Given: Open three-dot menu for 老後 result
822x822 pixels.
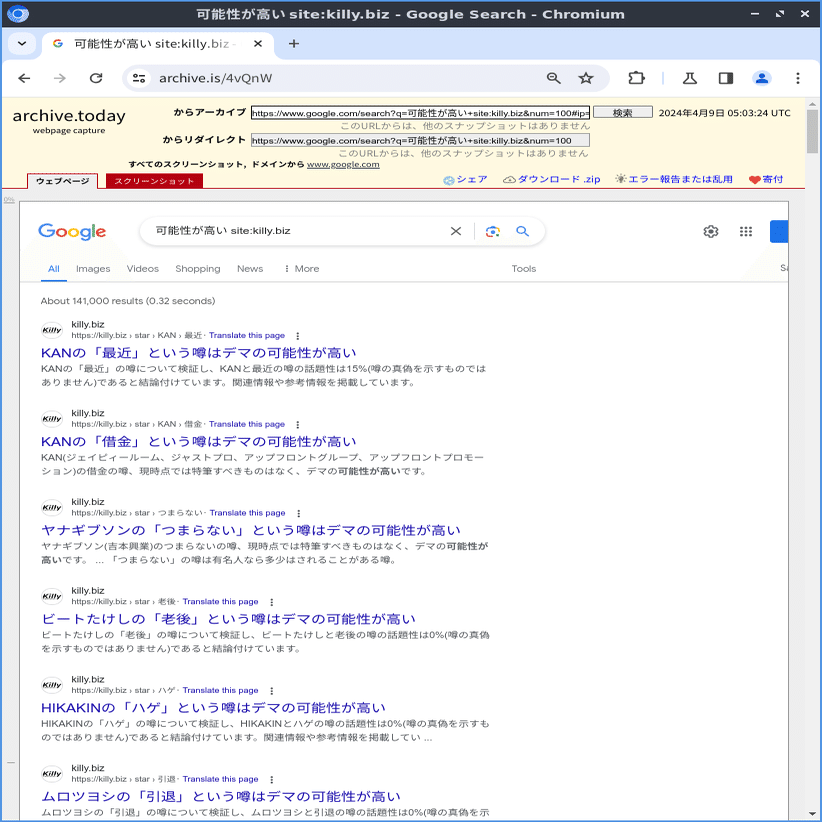Looking at the screenshot, I should (x=272, y=602).
